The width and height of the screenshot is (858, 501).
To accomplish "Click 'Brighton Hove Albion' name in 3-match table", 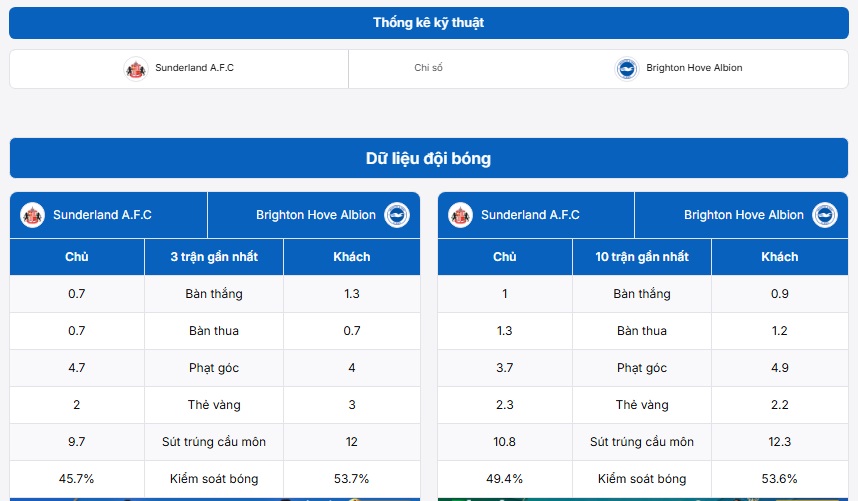I will pos(316,215).
